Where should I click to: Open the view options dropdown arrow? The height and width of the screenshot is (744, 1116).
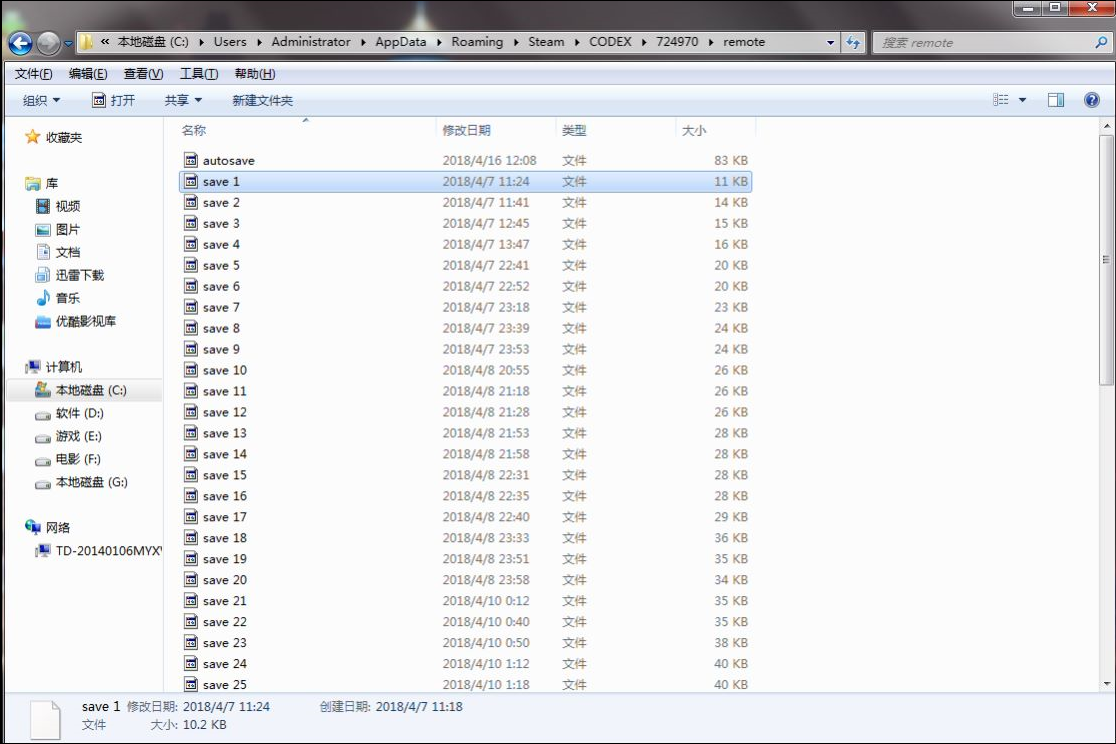coord(1022,100)
